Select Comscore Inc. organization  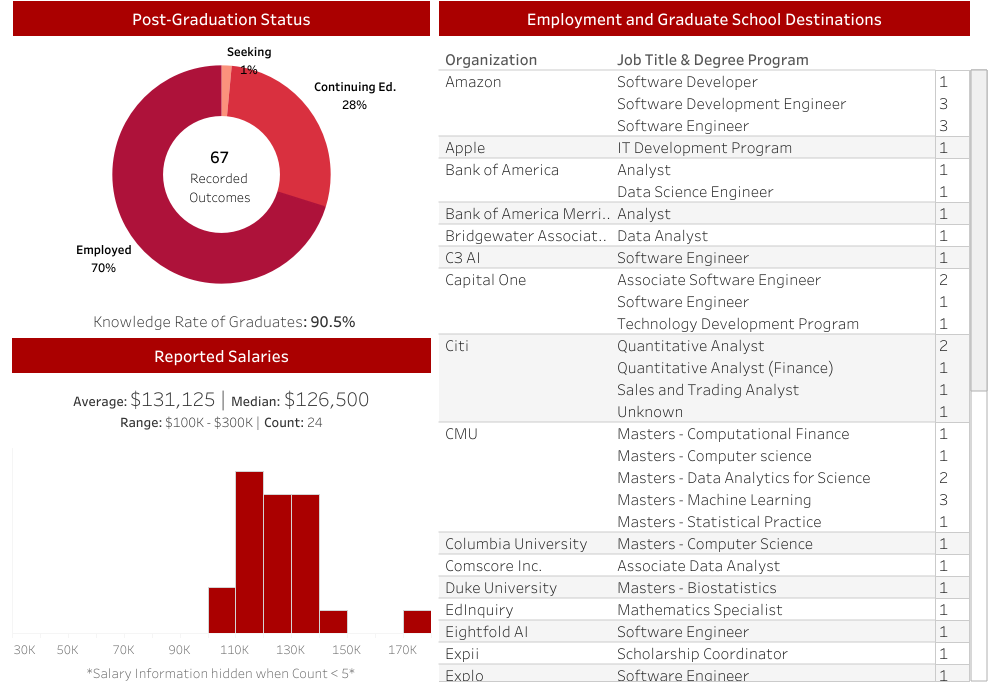(x=492, y=565)
